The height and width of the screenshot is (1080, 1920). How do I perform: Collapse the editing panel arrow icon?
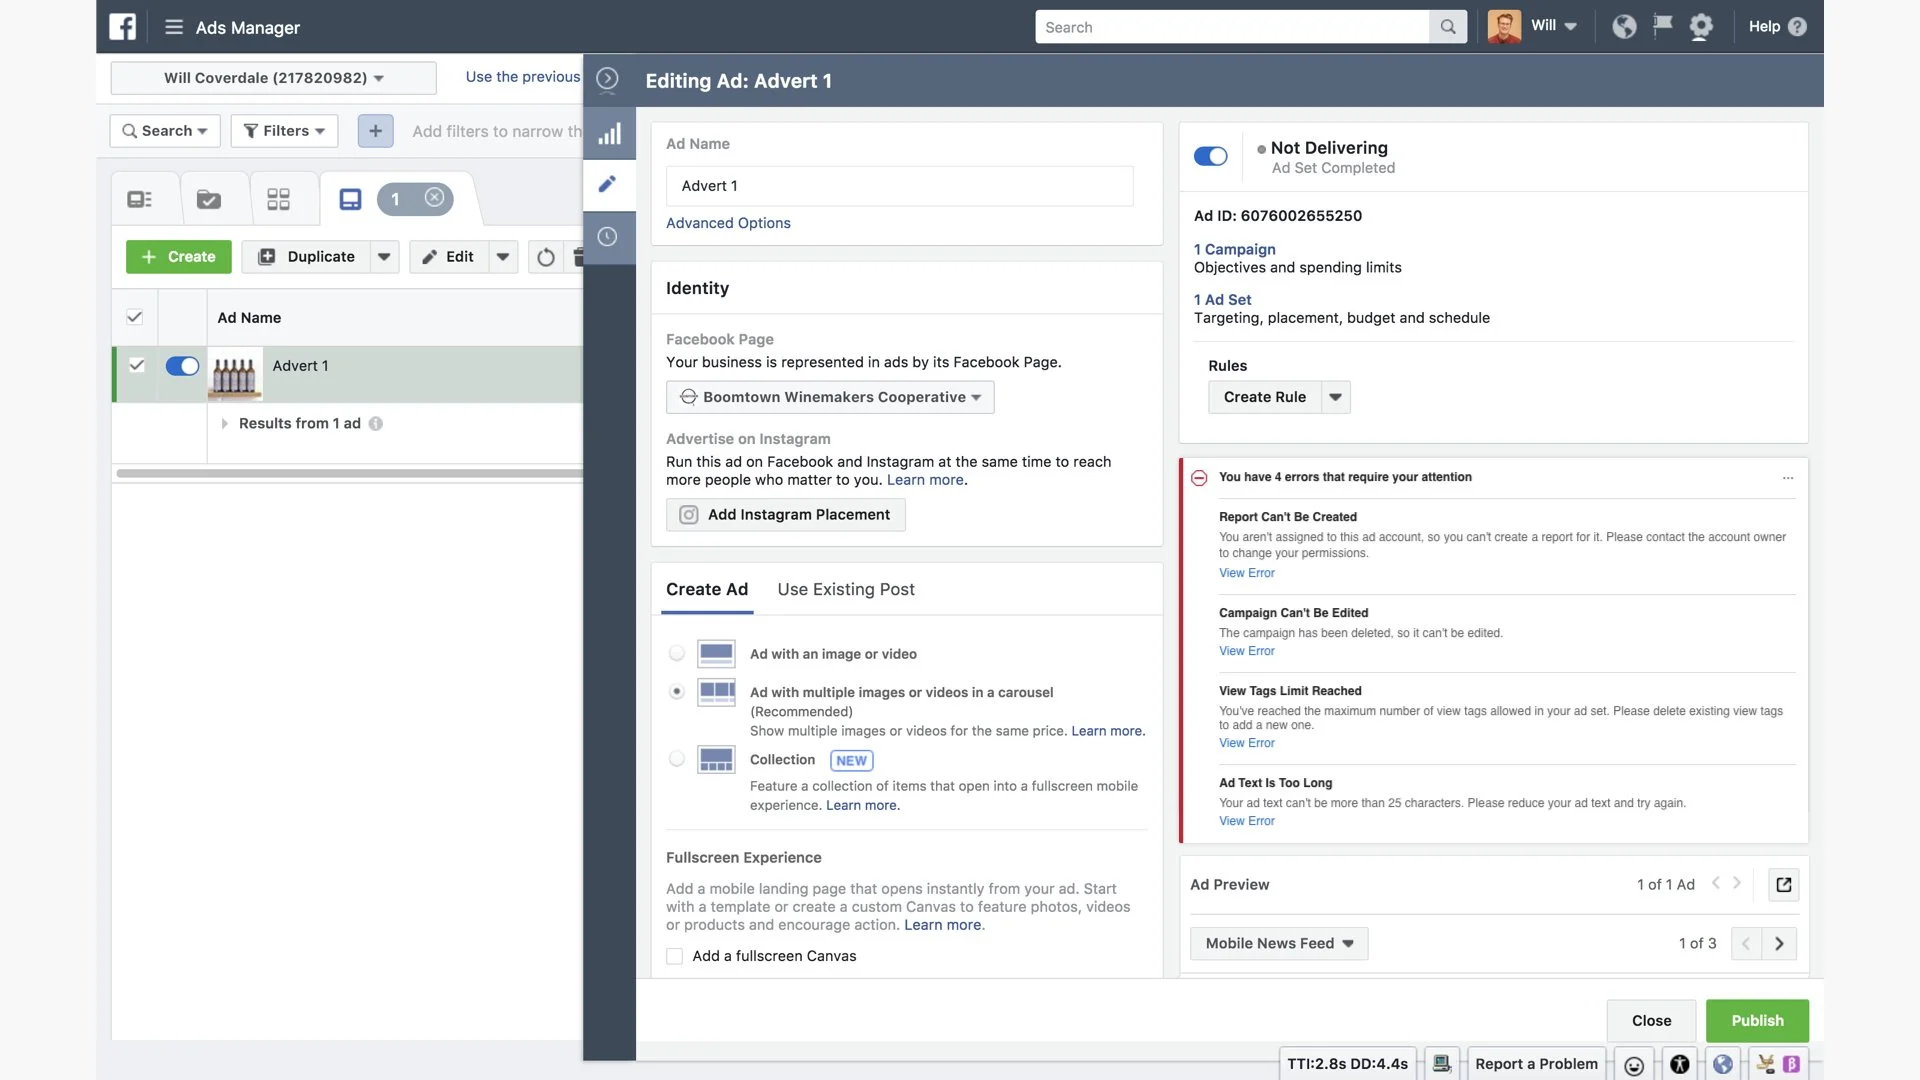click(x=607, y=79)
